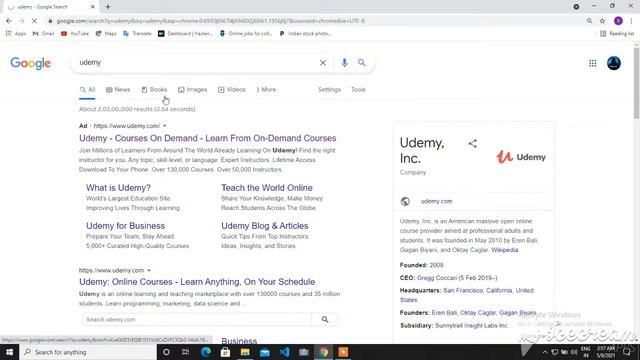Share the Udemy, Inc. knowledge panel
The image size is (640, 360).
[x=472, y=144]
